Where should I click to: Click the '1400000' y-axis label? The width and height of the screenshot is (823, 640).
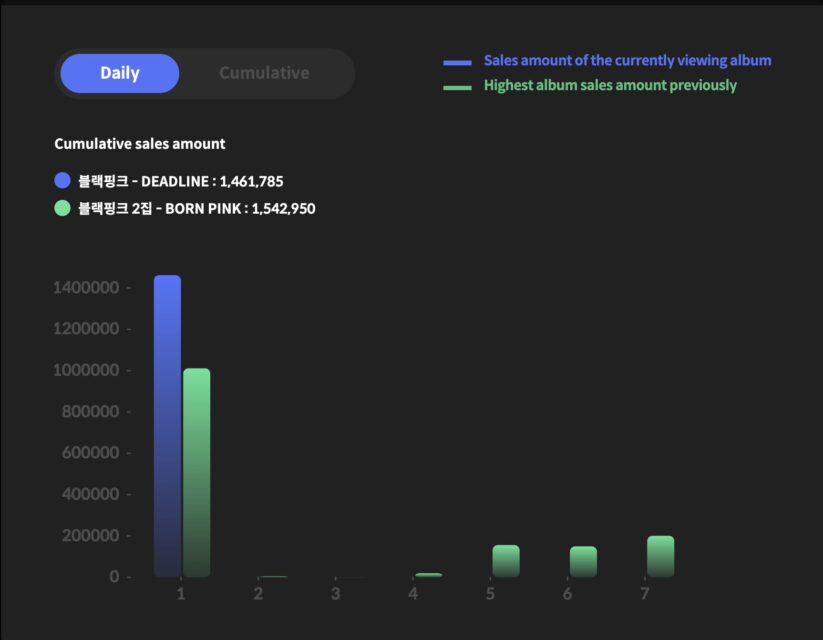click(x=86, y=286)
